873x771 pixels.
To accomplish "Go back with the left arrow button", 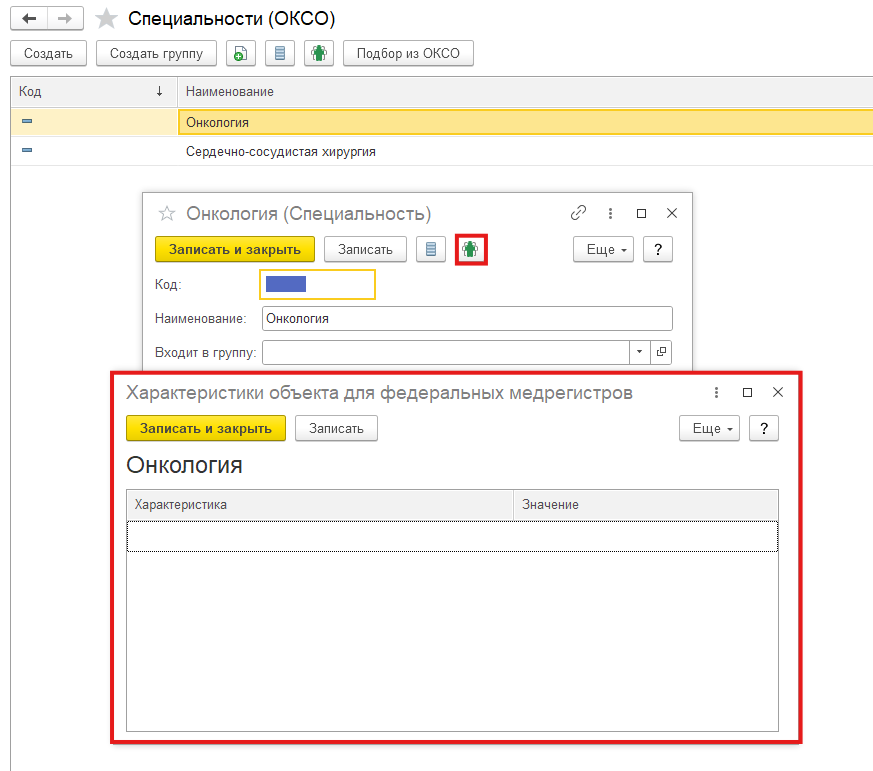I will [x=29, y=18].
